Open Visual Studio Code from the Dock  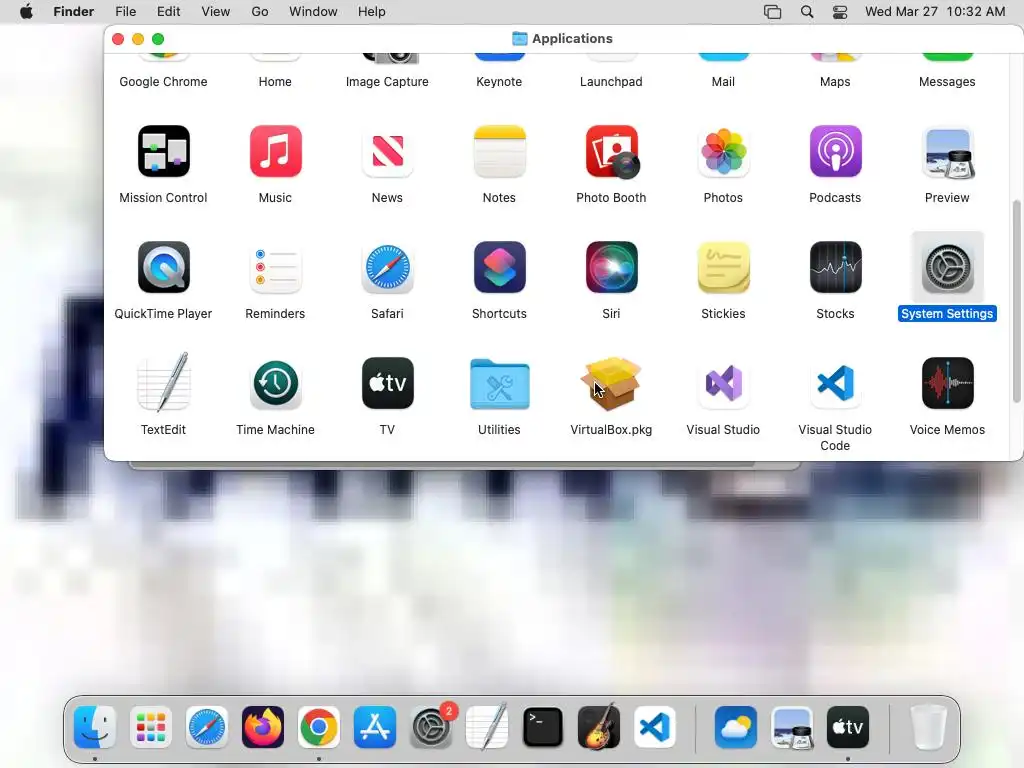coord(655,727)
